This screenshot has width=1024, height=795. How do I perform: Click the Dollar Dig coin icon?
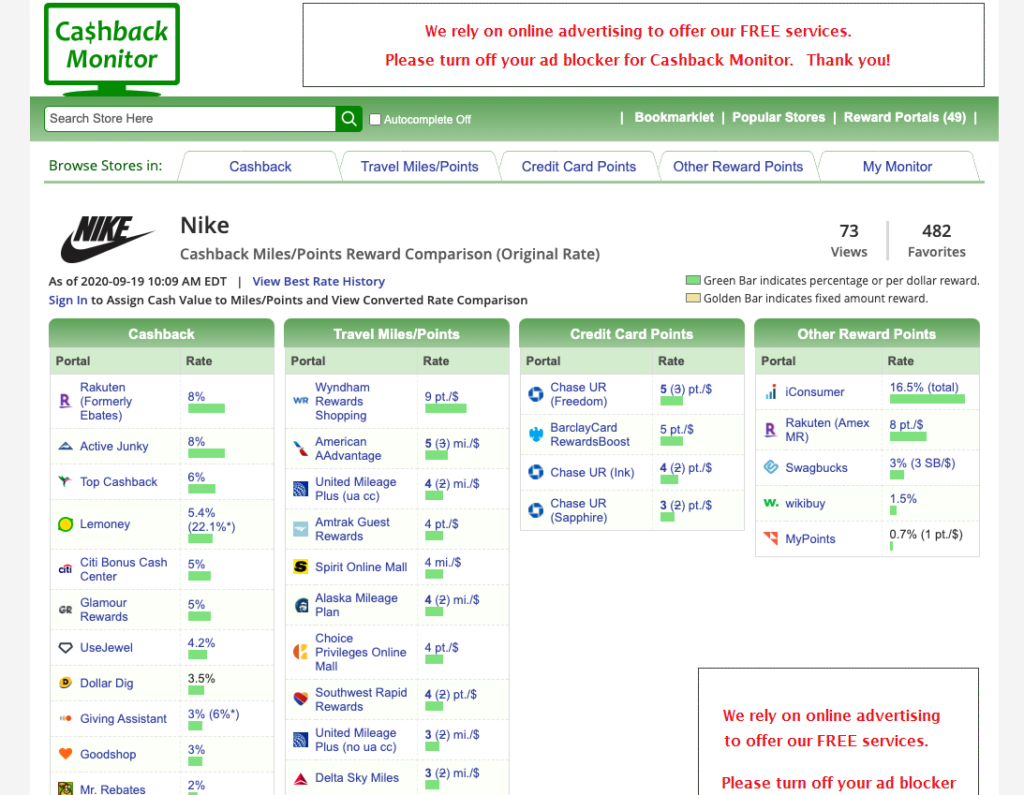click(65, 683)
